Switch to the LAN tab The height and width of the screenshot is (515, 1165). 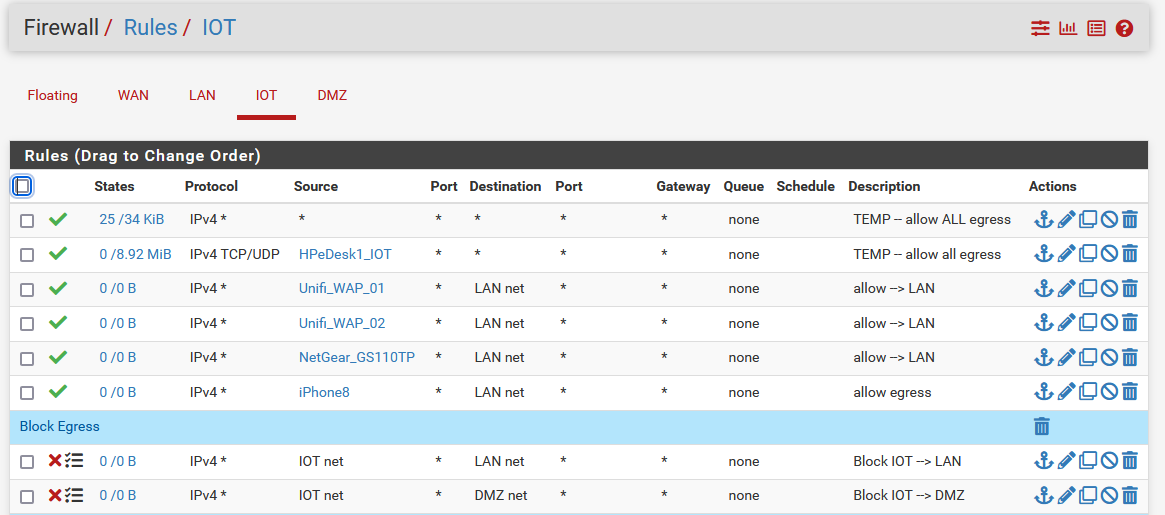(x=202, y=95)
